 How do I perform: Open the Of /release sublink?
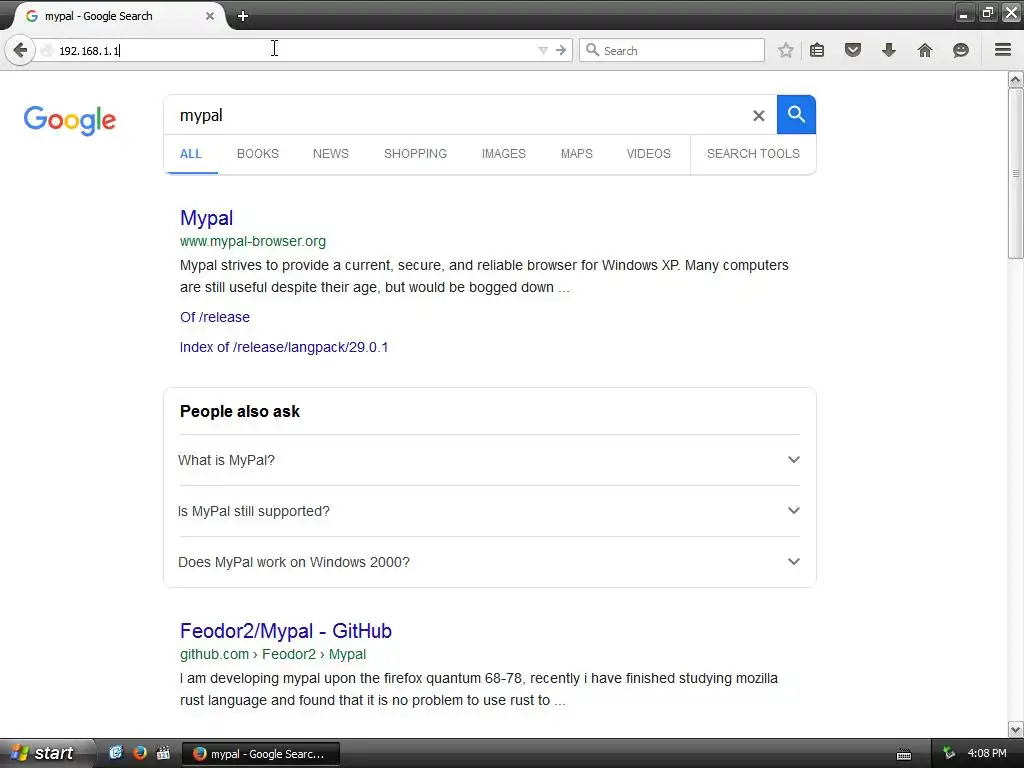(215, 317)
